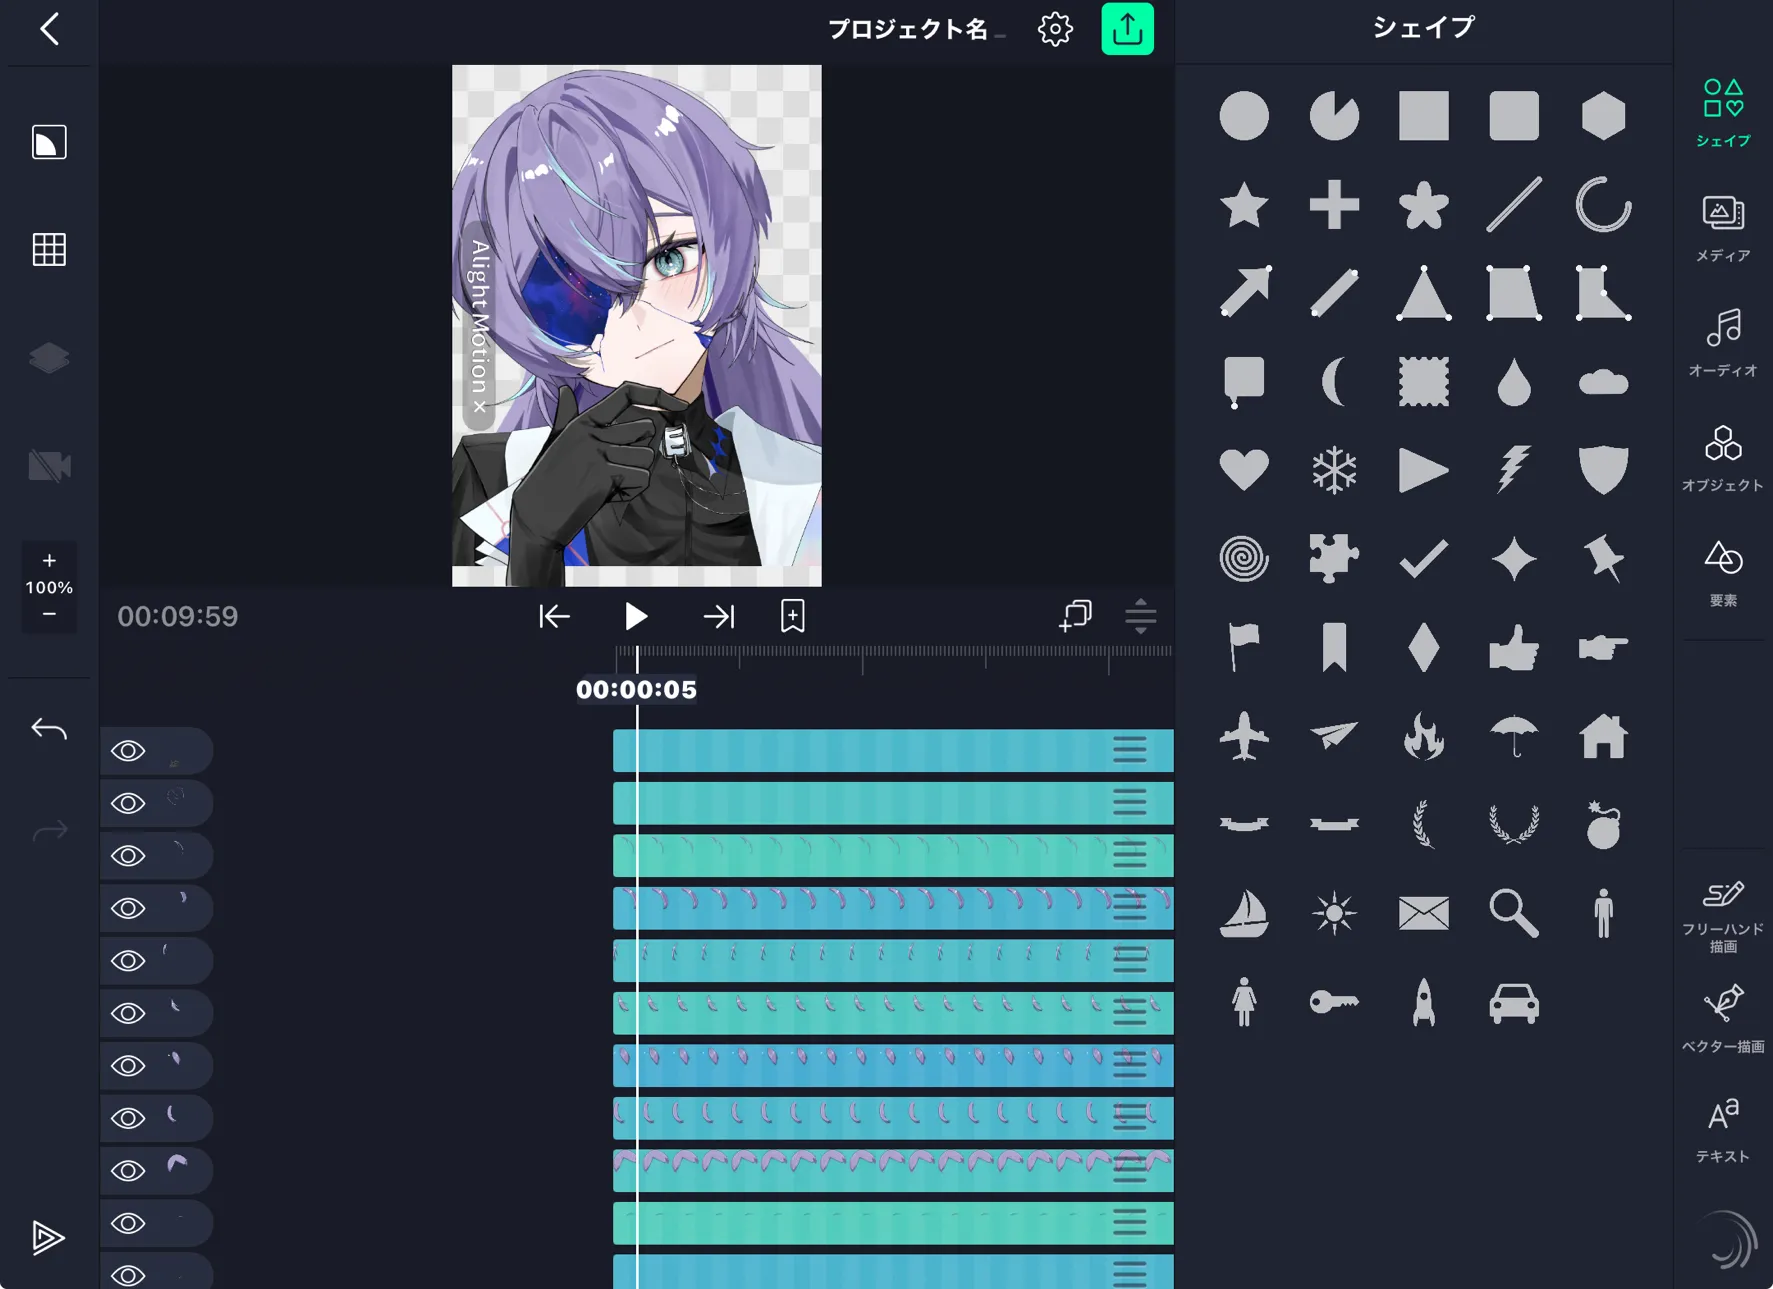
Task: Add the crescent moon shape
Action: point(1334,382)
